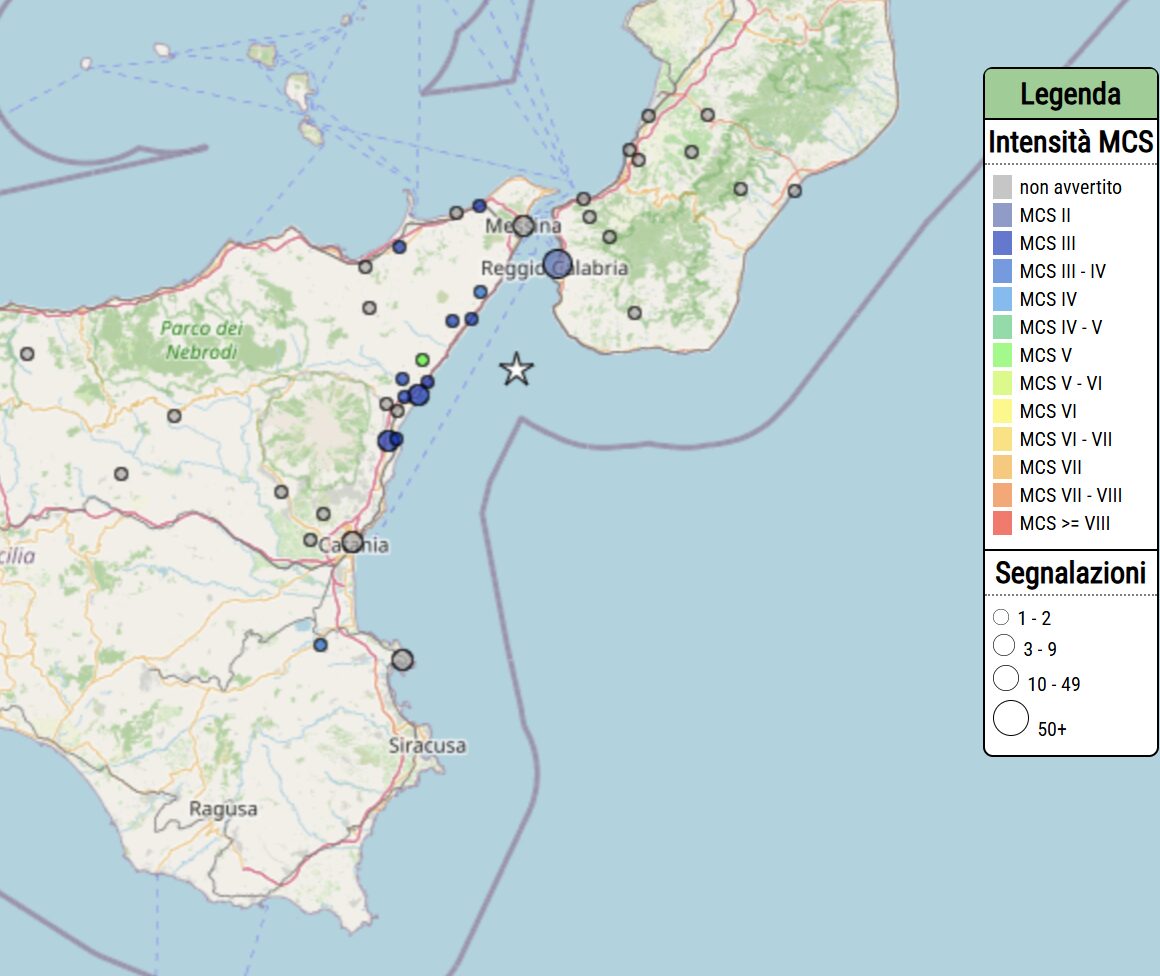Click the 10 - 49 reports circle symbol

1006,678
